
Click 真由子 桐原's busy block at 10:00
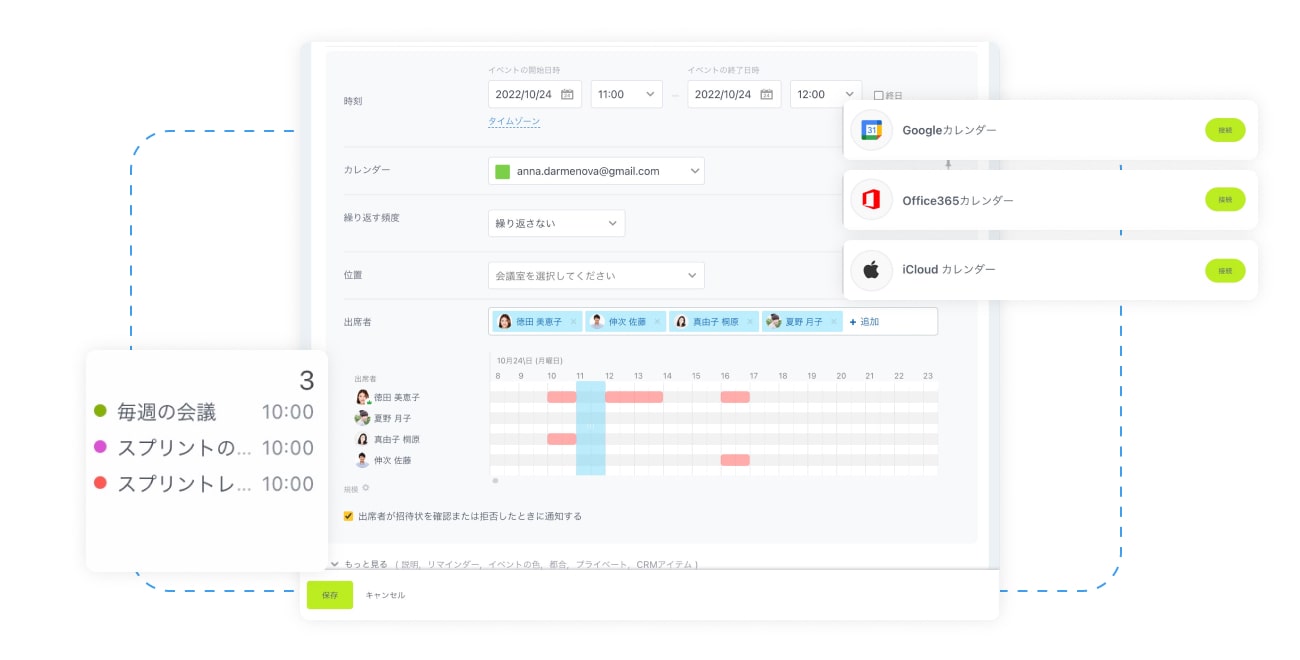pyautogui.click(x=561, y=439)
